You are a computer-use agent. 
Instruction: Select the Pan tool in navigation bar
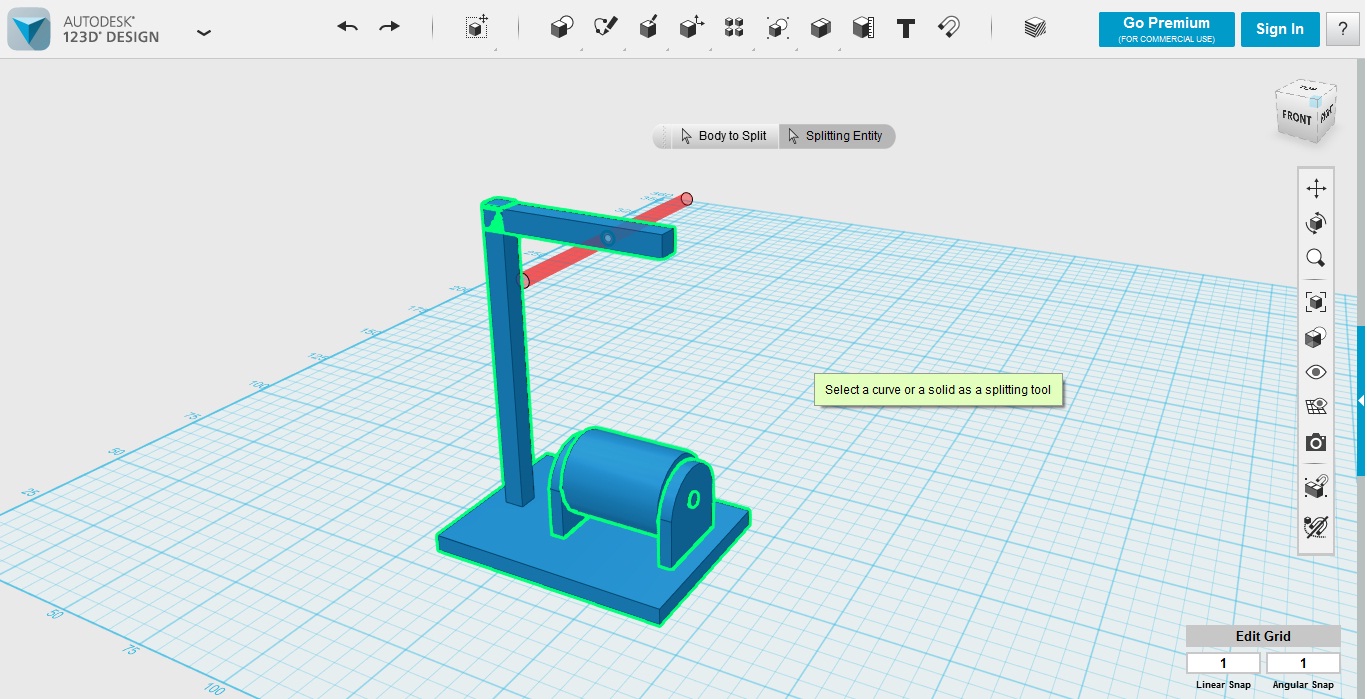tap(1316, 188)
